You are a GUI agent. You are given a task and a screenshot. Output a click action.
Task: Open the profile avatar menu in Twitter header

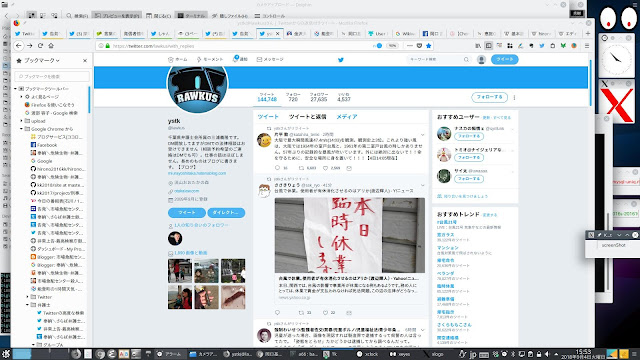[481, 60]
